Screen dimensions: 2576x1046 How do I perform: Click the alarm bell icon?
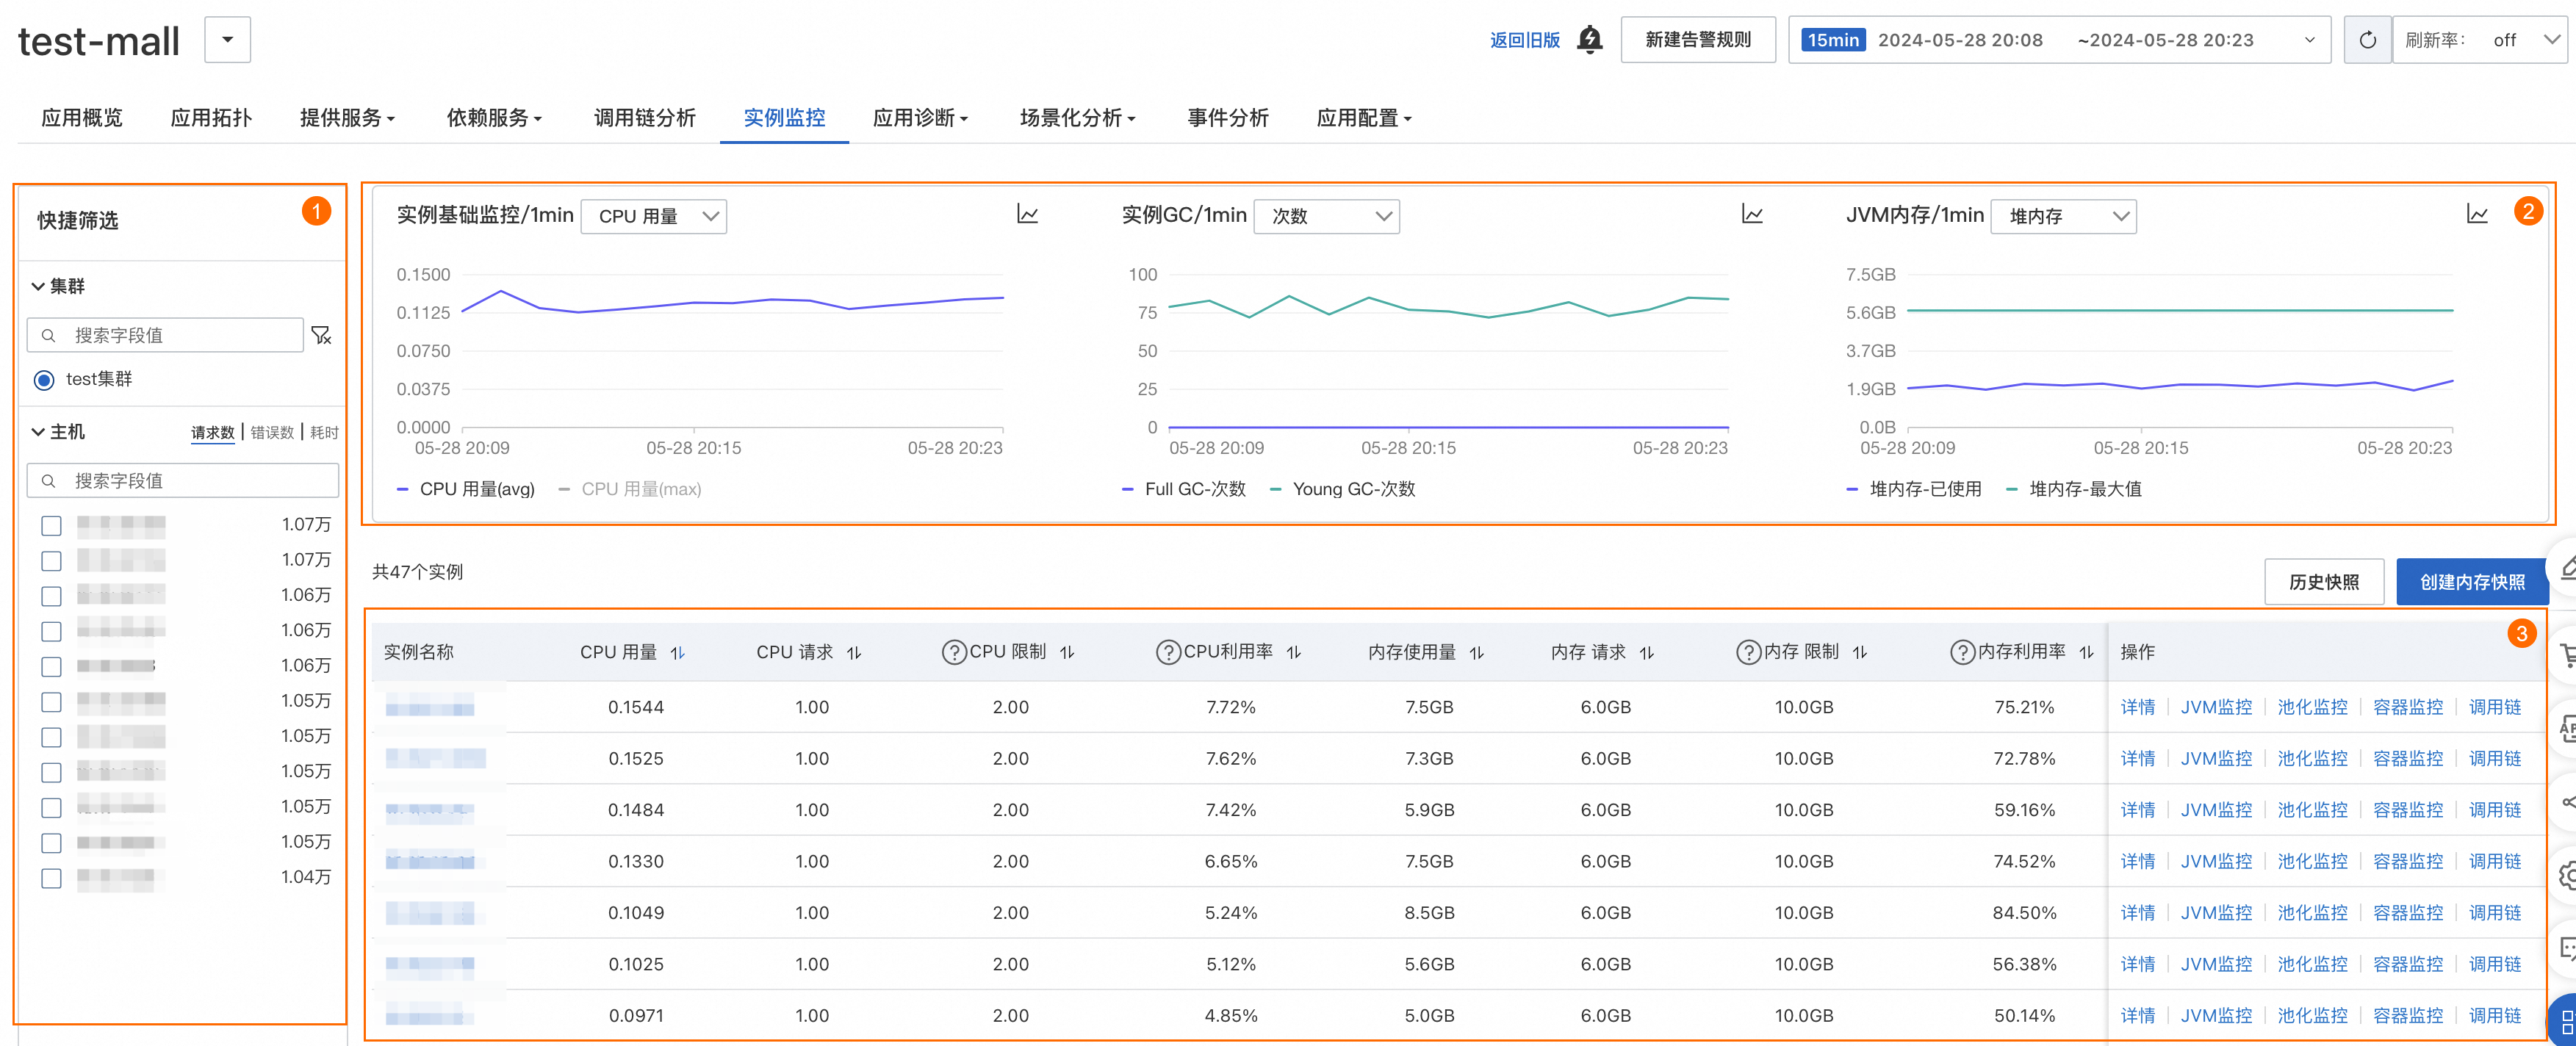click(x=1589, y=40)
